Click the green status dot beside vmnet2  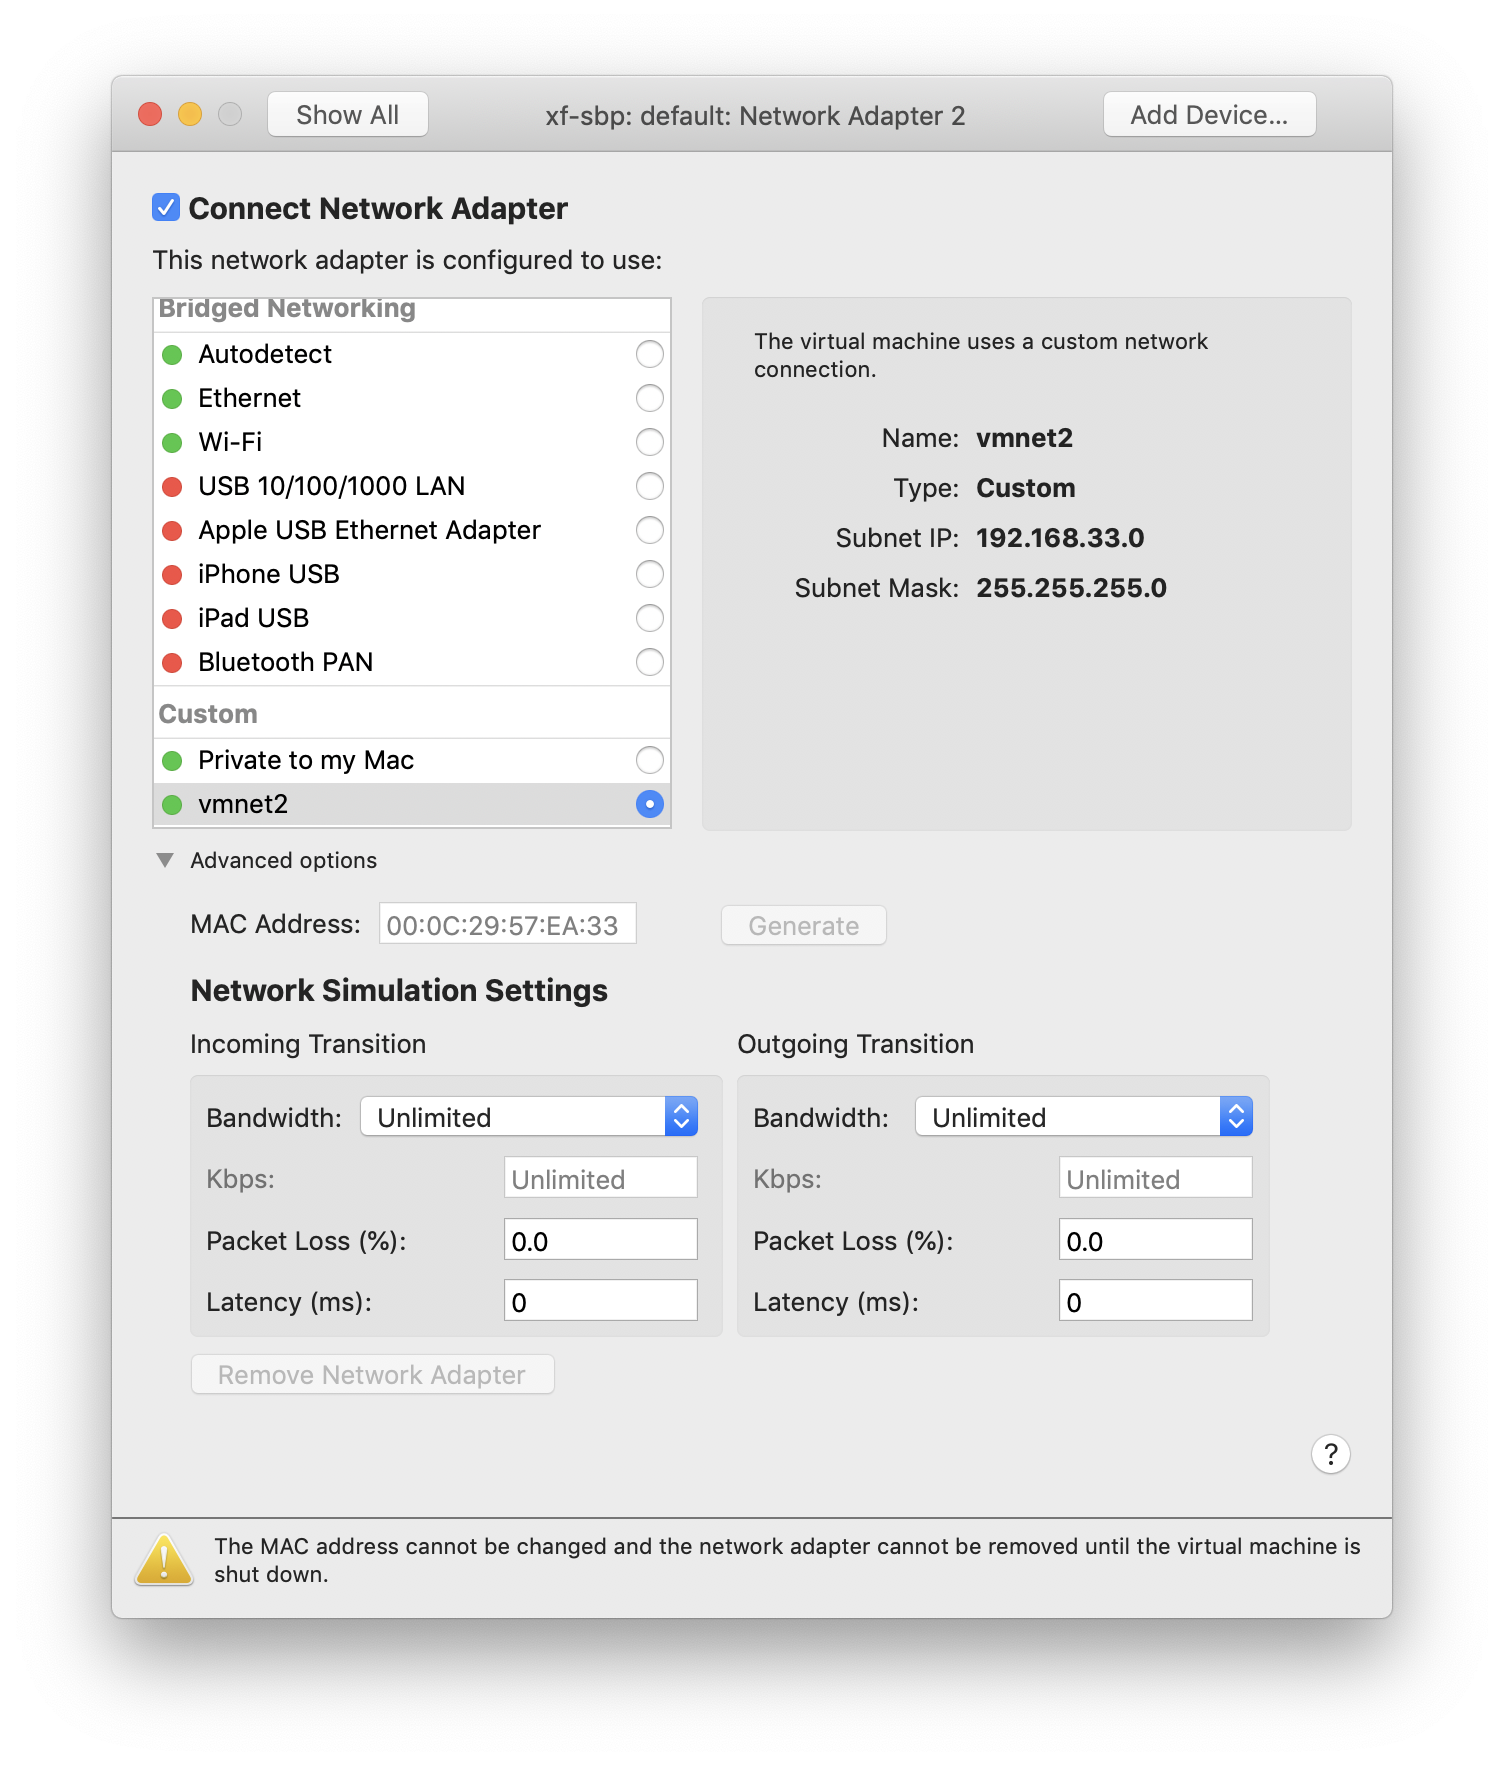click(x=172, y=805)
